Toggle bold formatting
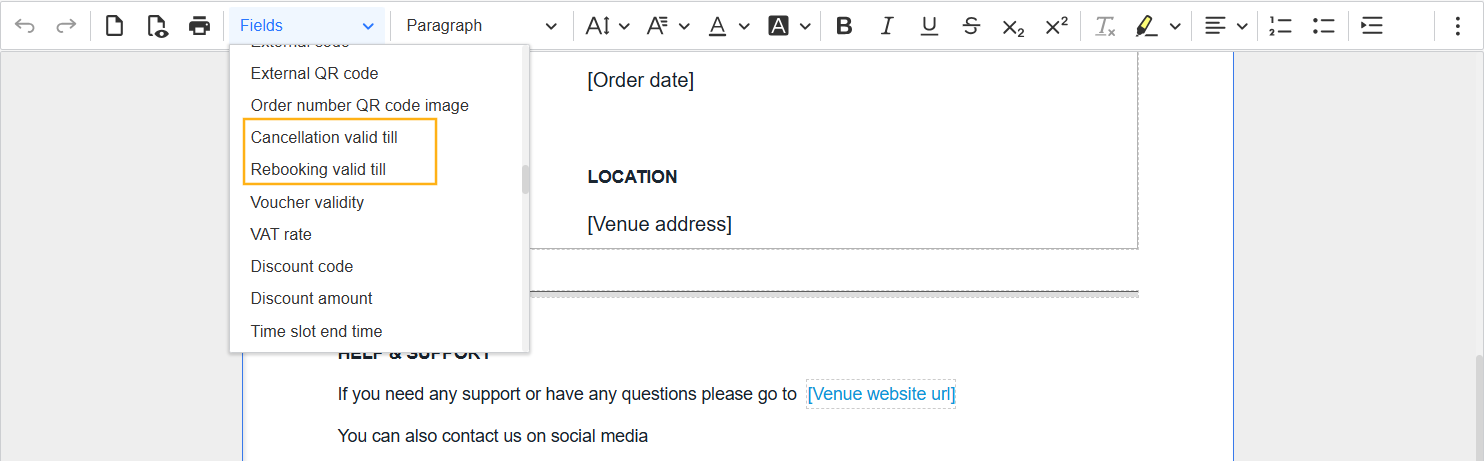The height and width of the screenshot is (461, 1484). 844,26
